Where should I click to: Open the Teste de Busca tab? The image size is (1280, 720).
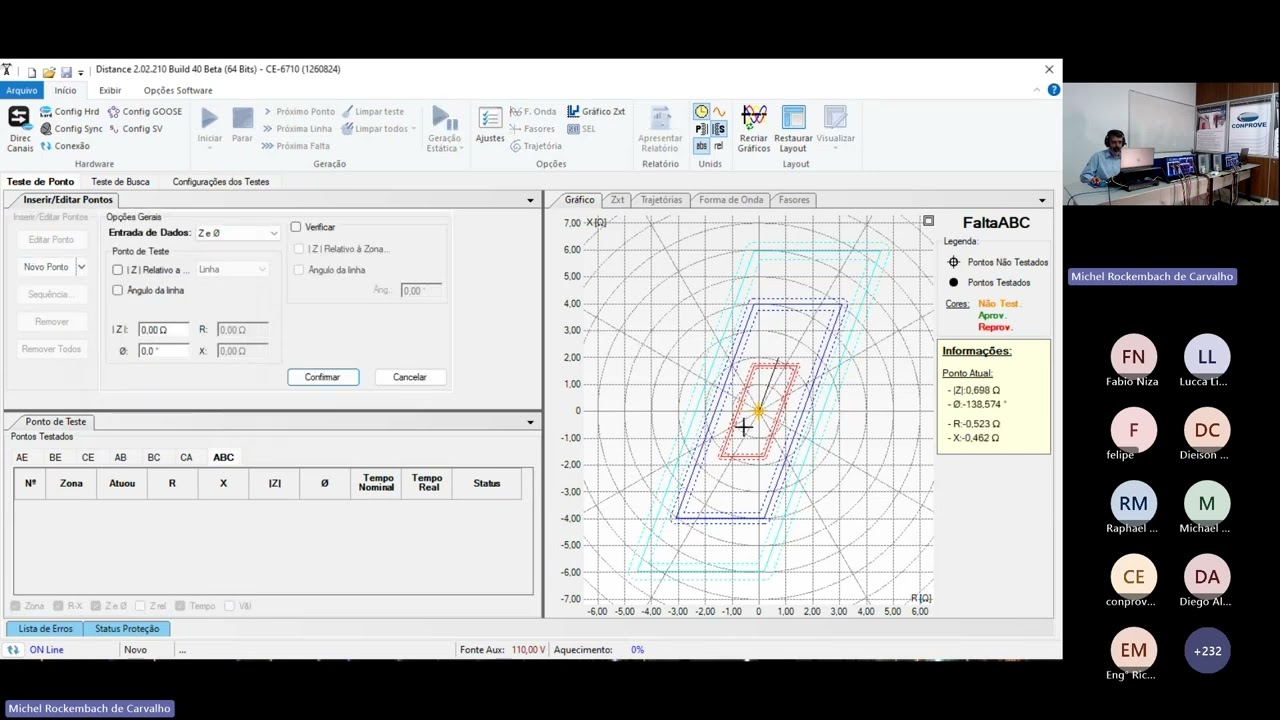pyautogui.click(x=120, y=182)
